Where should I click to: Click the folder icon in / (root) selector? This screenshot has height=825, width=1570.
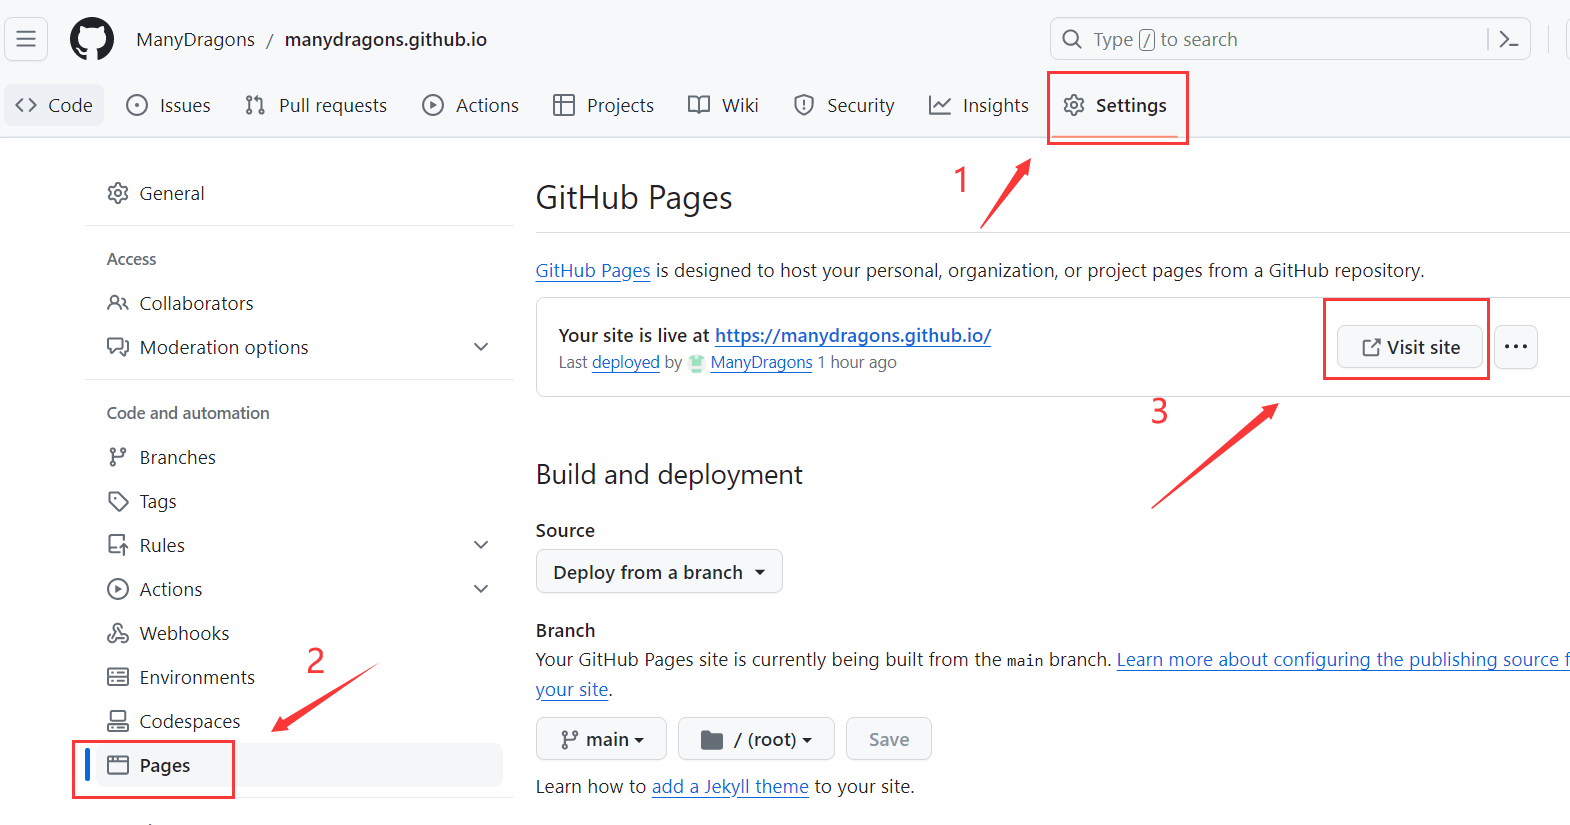[x=712, y=740]
